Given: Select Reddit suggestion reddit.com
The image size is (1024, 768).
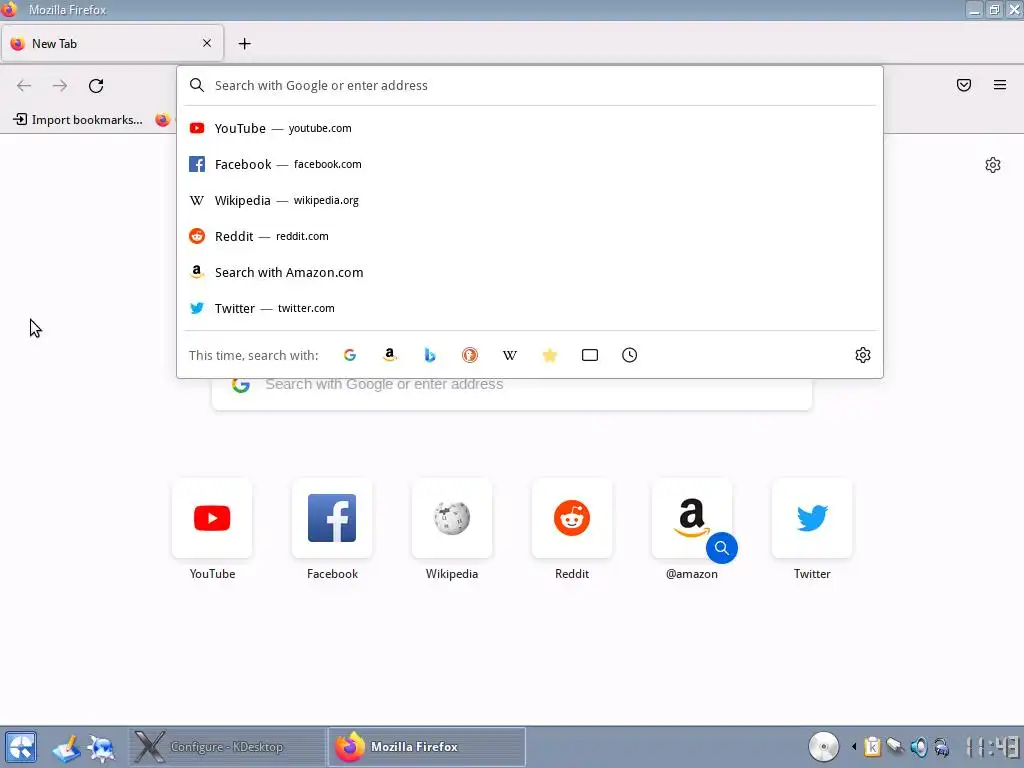Looking at the screenshot, I should (x=530, y=236).
